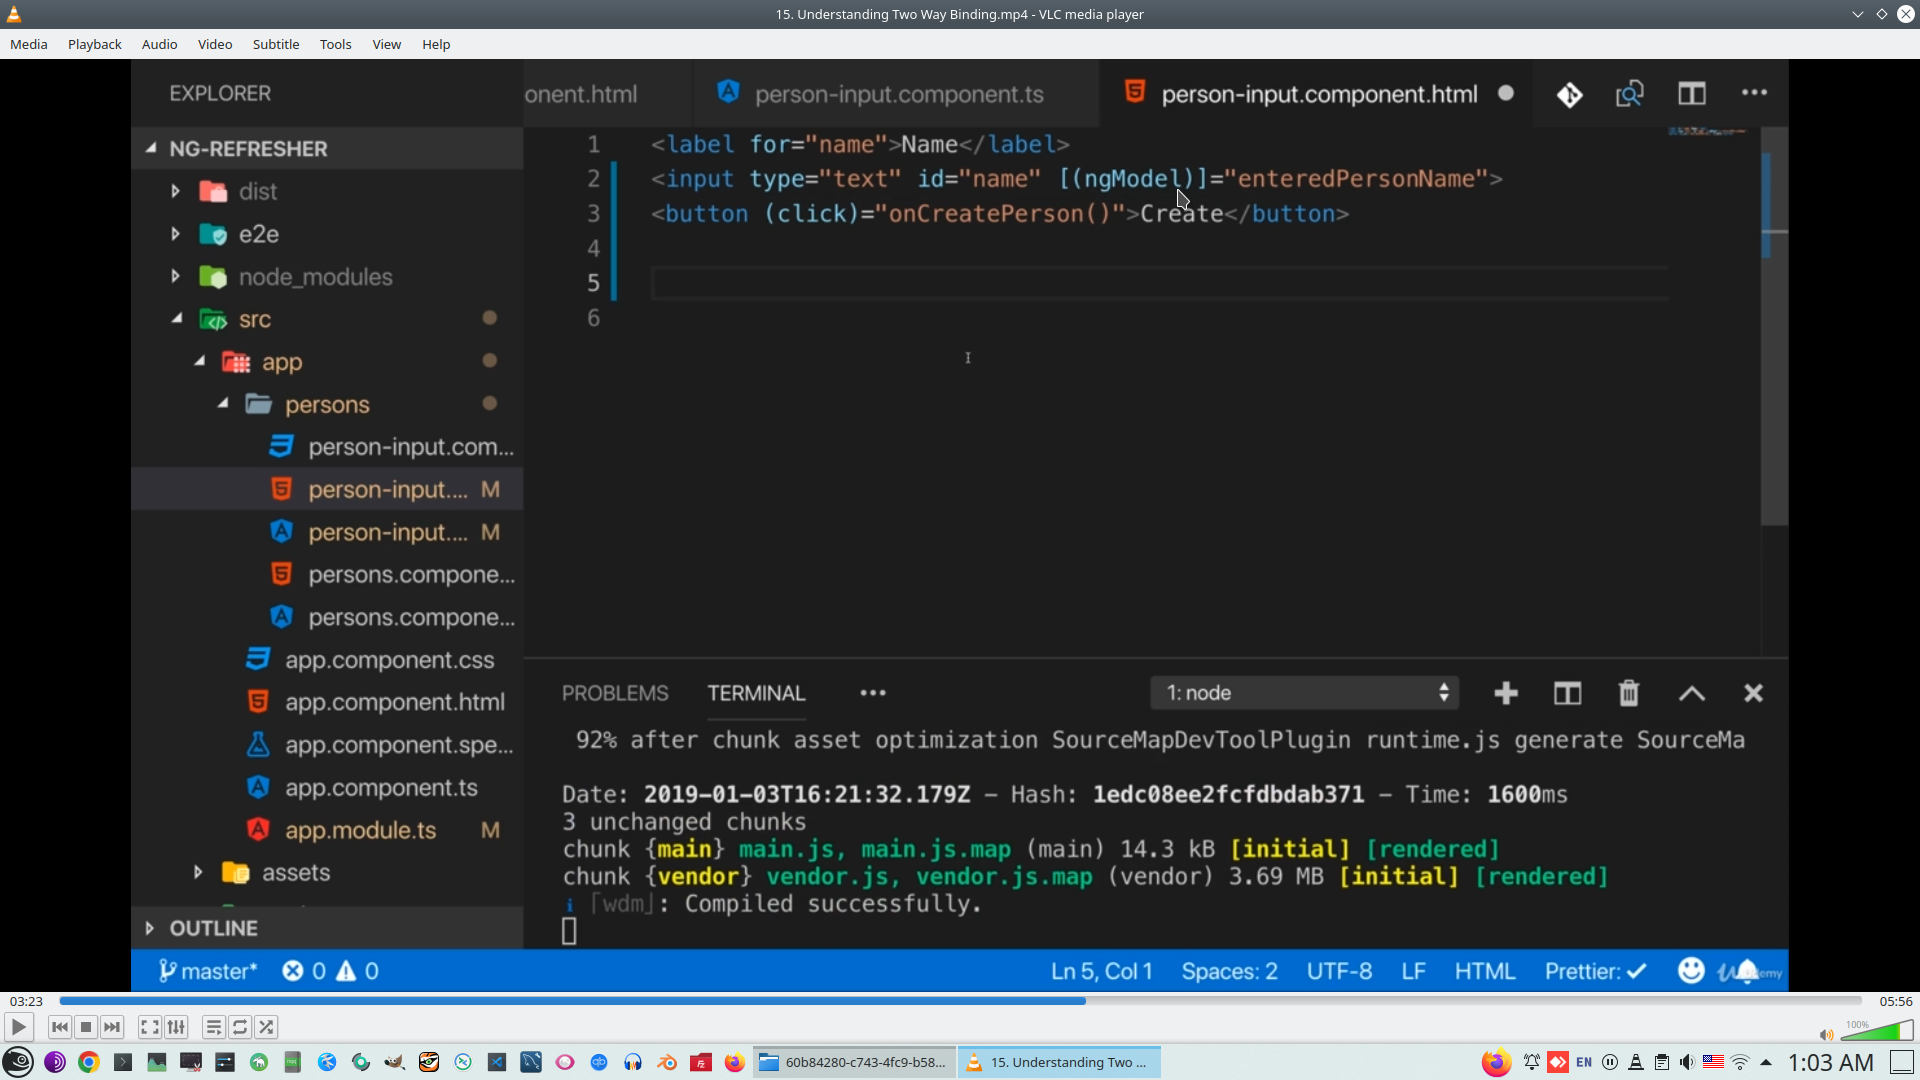Click the feedback smiley in the status bar
The image size is (1920, 1080).
click(1690, 970)
